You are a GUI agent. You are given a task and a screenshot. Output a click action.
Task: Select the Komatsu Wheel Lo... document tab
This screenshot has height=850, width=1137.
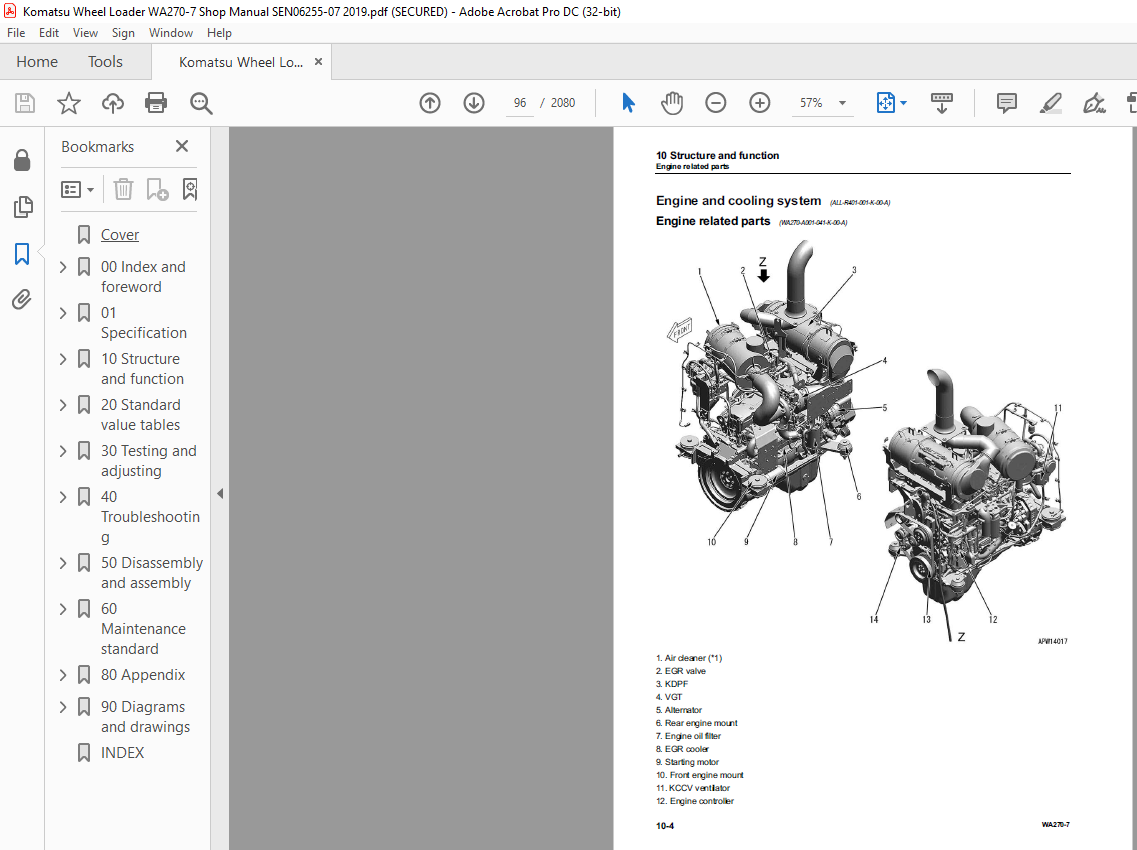tap(241, 62)
